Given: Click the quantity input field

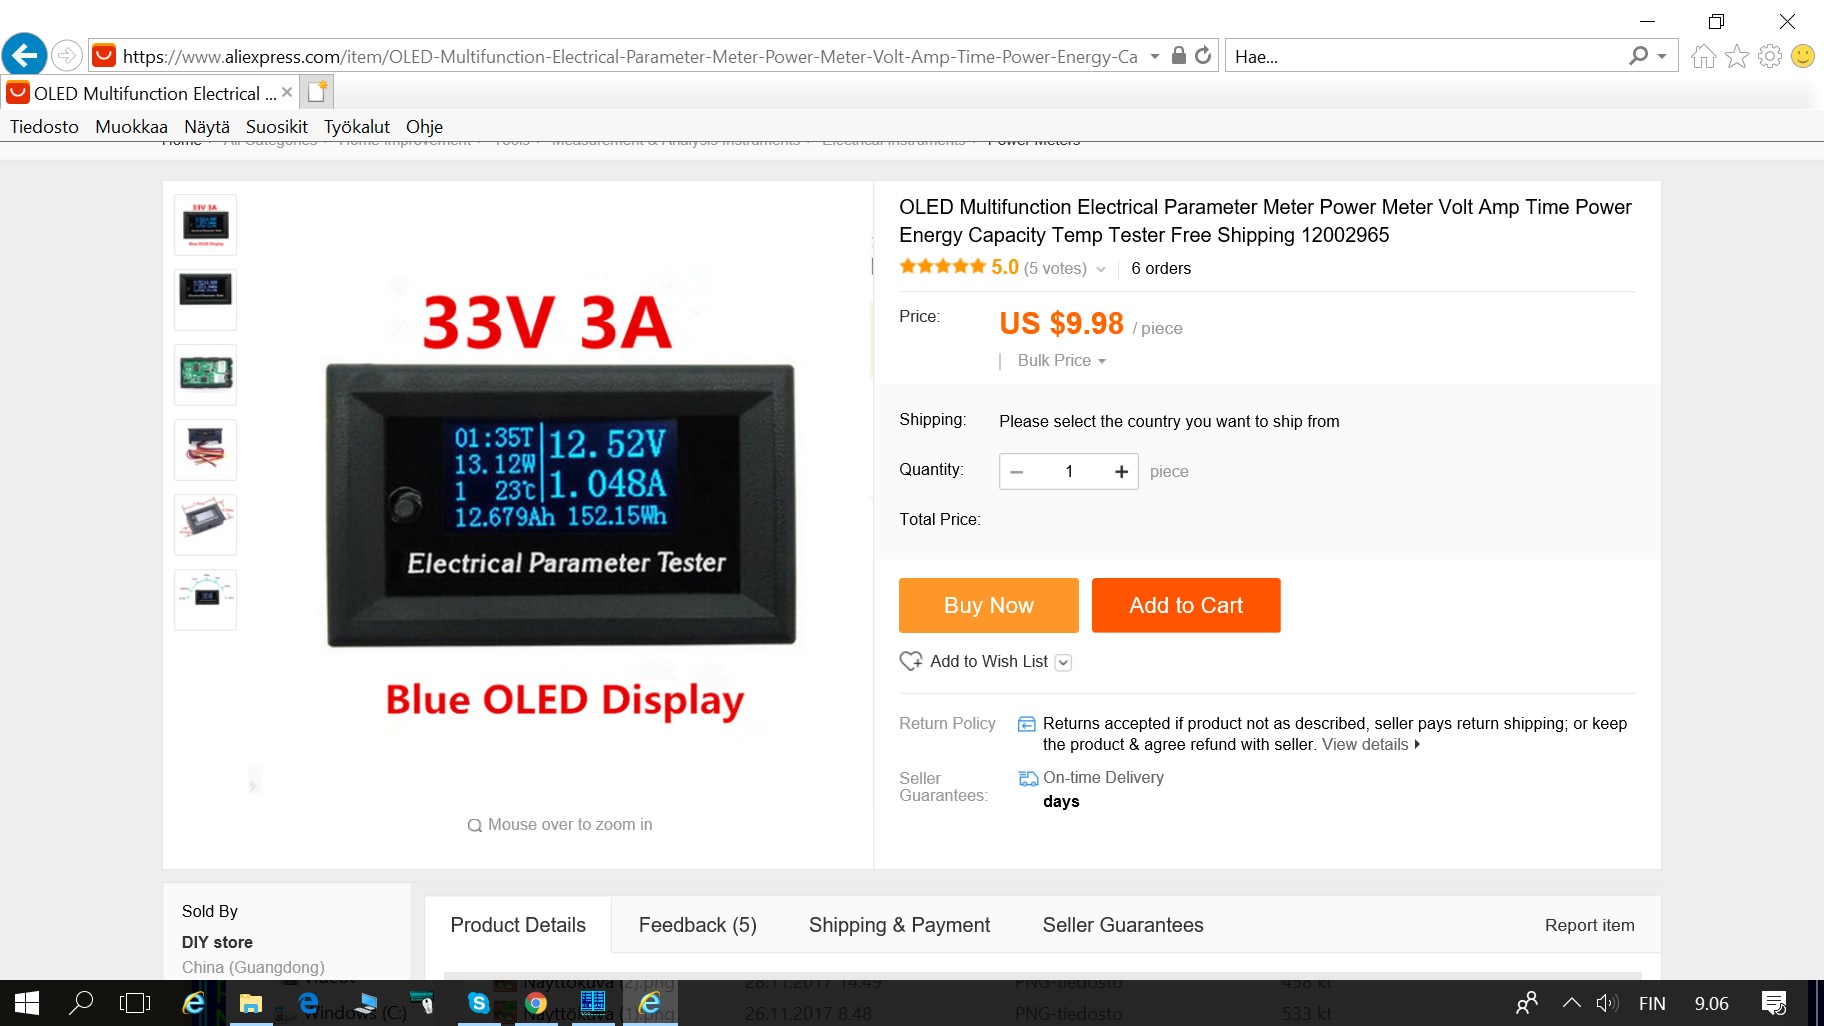Looking at the screenshot, I should (x=1068, y=472).
